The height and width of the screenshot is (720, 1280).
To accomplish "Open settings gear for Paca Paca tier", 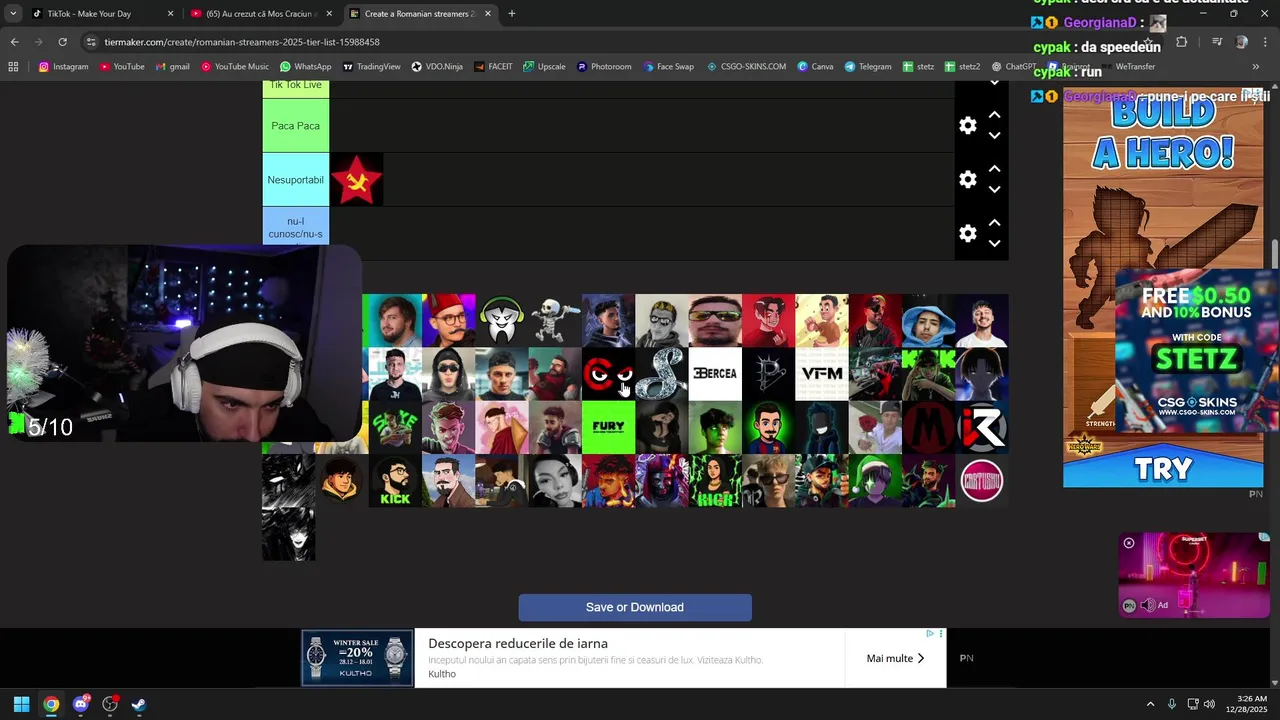I will [x=967, y=125].
